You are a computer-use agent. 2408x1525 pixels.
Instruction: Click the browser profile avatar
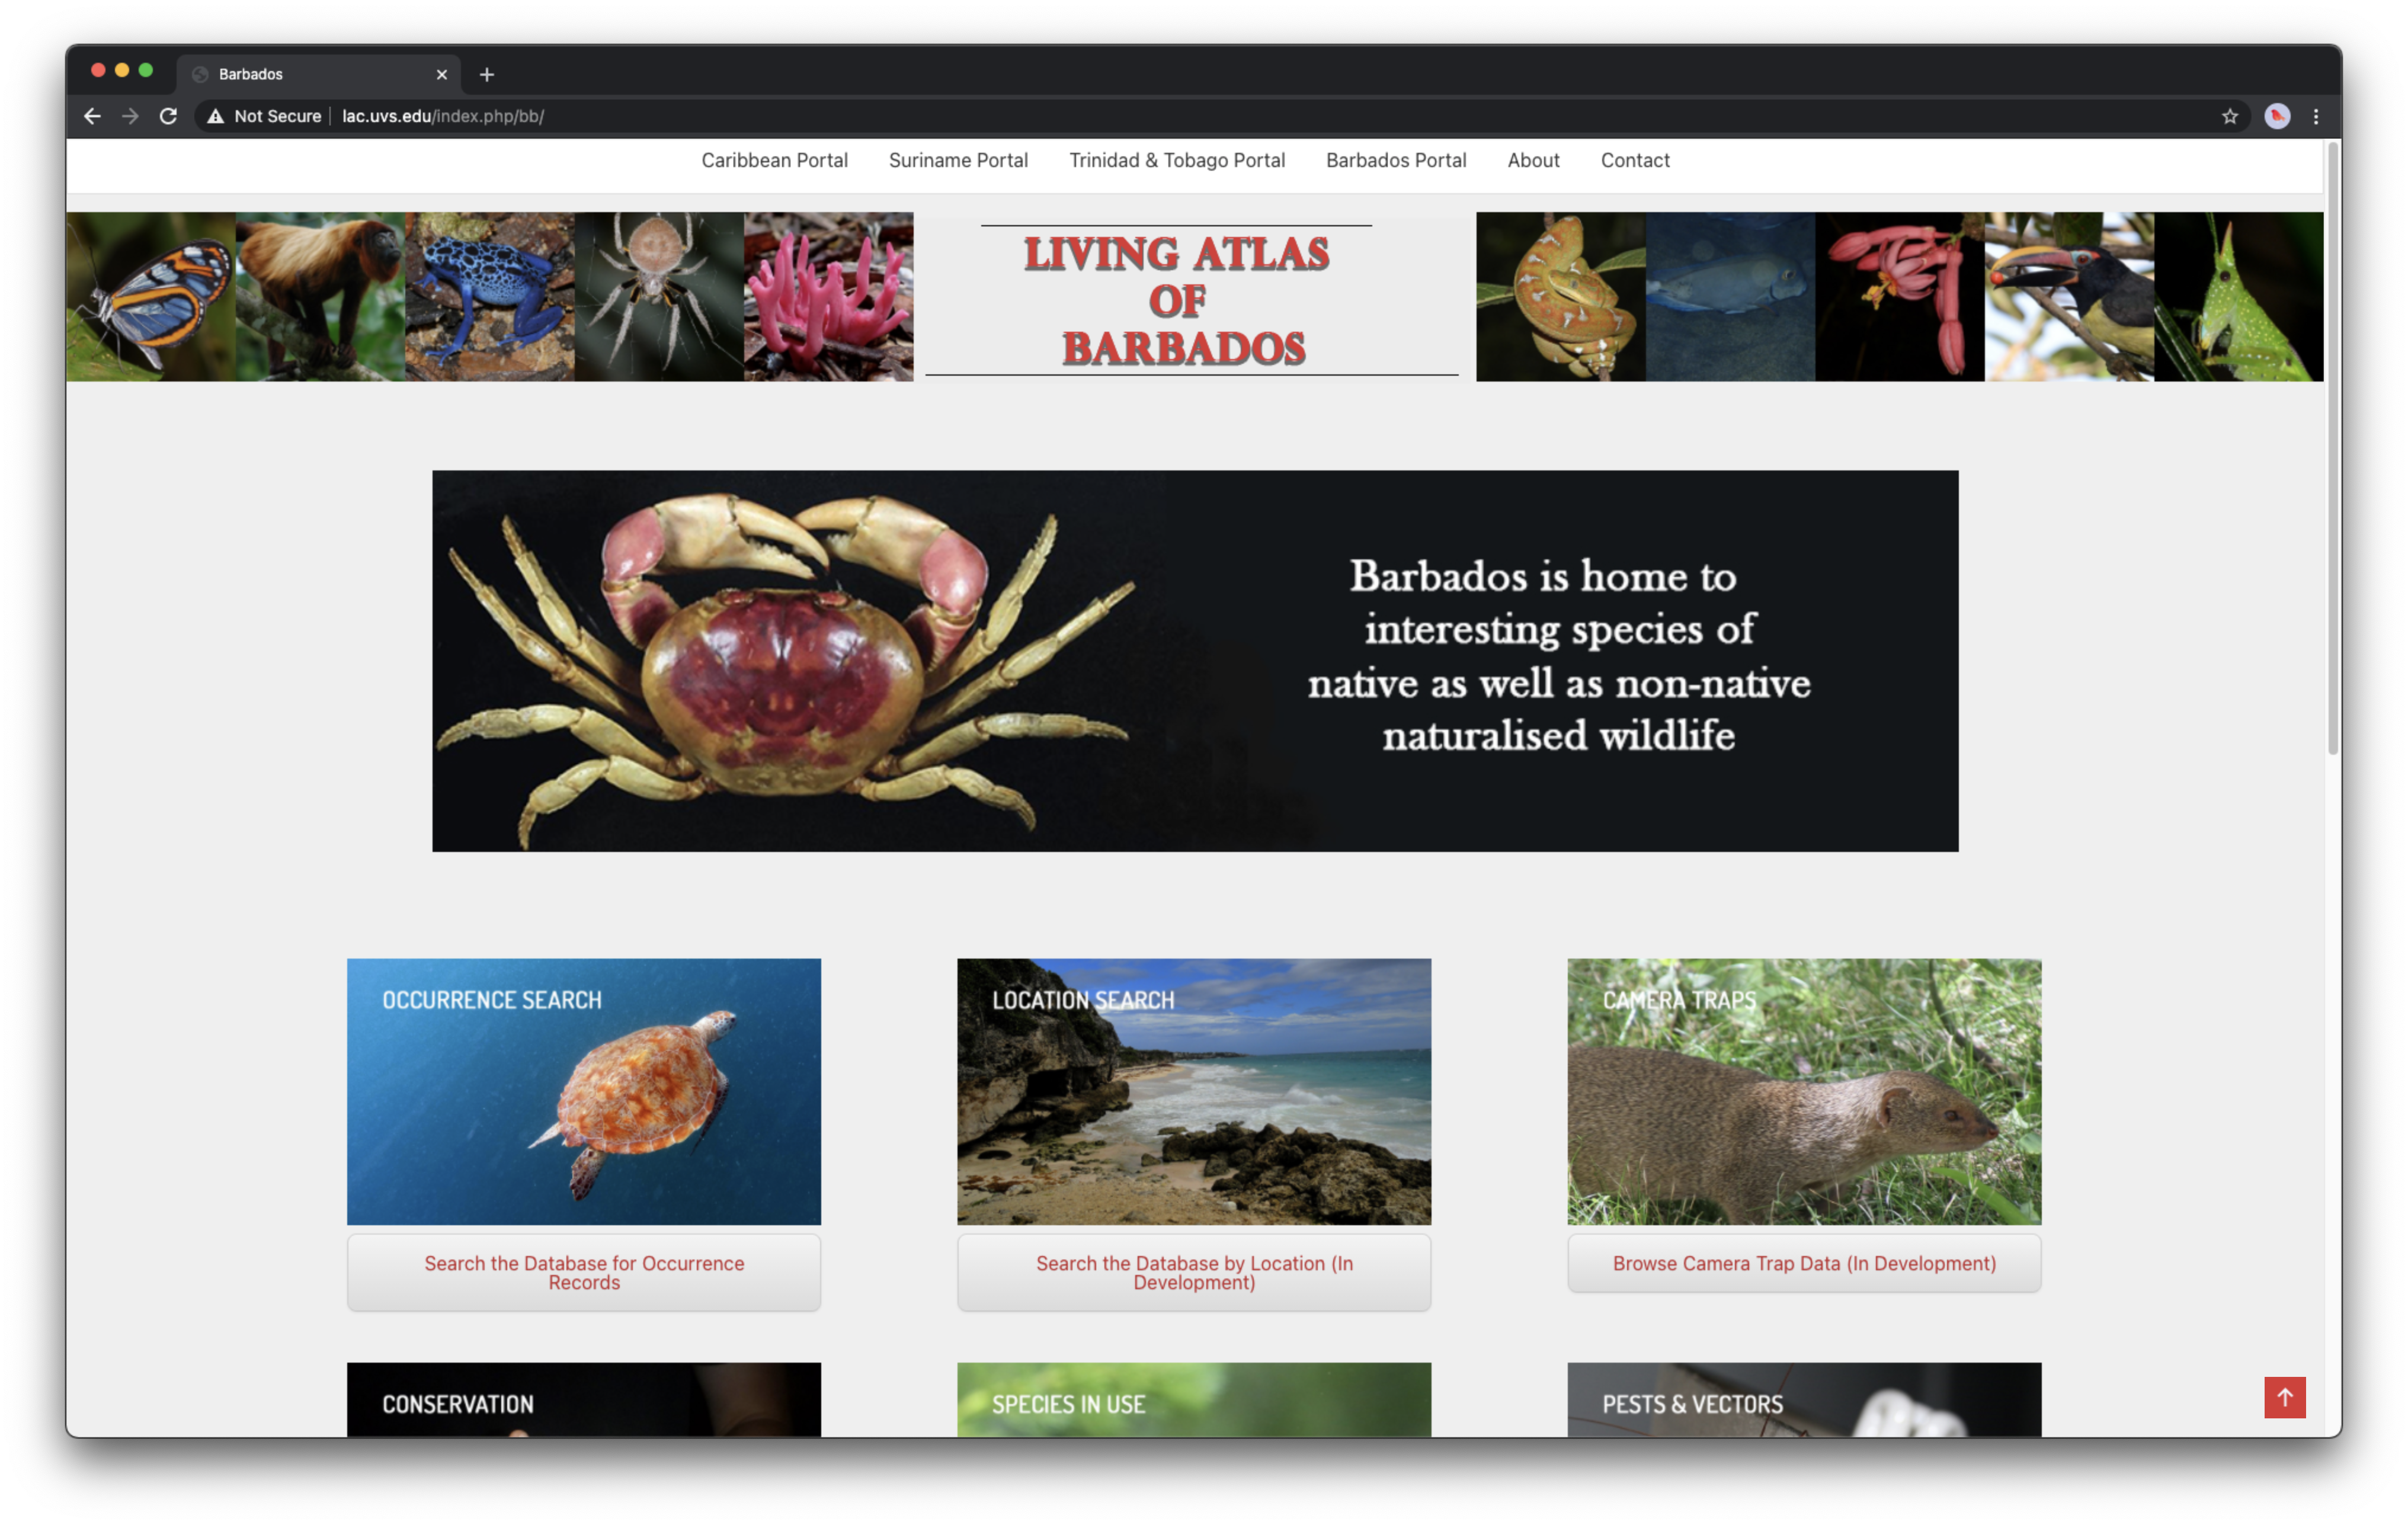[x=2276, y=116]
